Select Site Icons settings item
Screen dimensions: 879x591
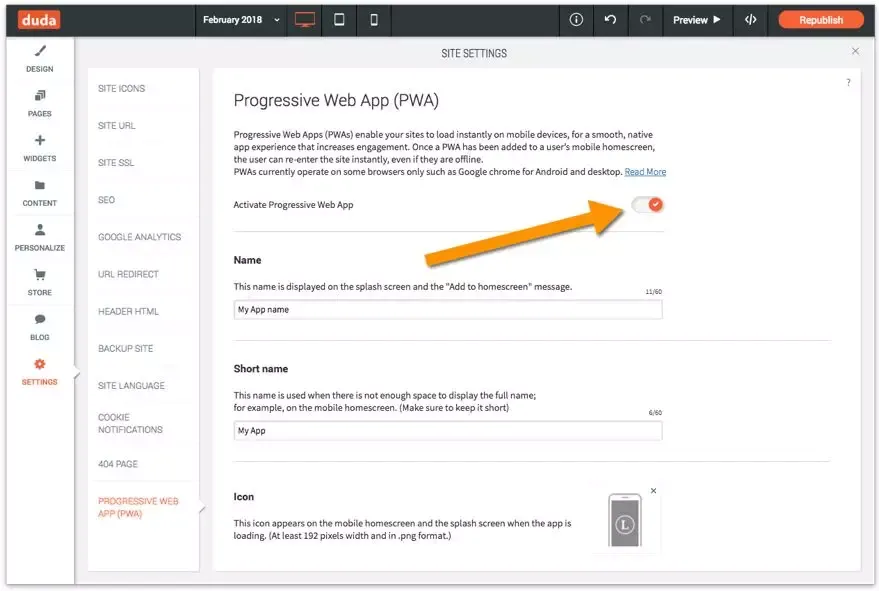click(x=122, y=89)
